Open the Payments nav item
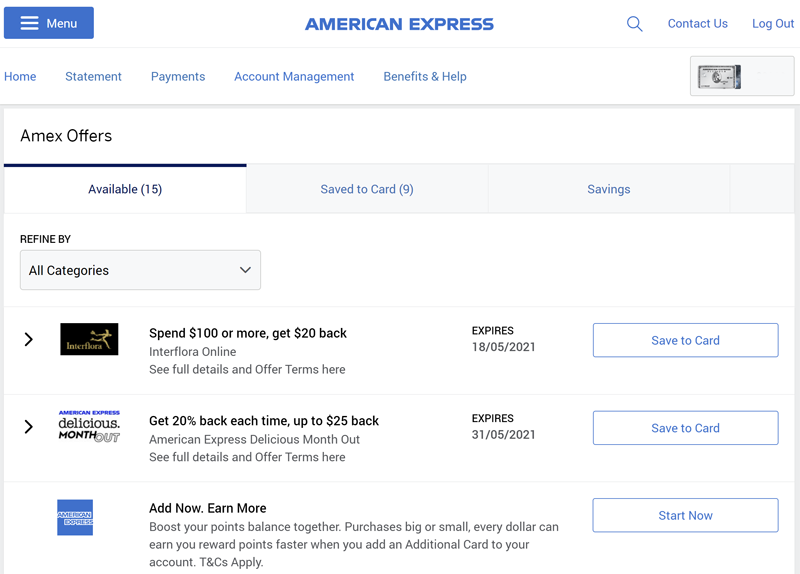 [178, 77]
